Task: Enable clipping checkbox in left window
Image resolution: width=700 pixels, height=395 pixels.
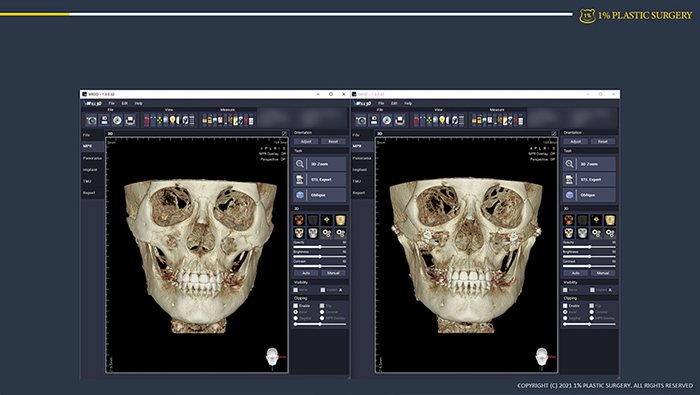Action: pos(296,306)
